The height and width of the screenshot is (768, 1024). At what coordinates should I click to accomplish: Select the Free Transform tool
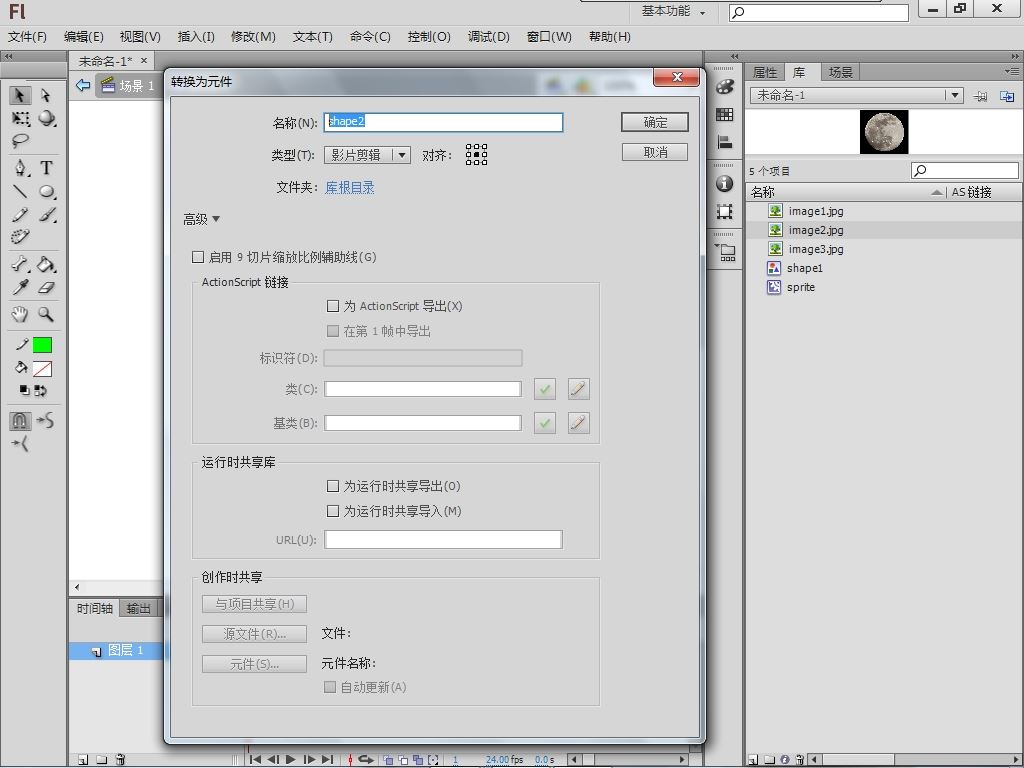click(x=20, y=118)
